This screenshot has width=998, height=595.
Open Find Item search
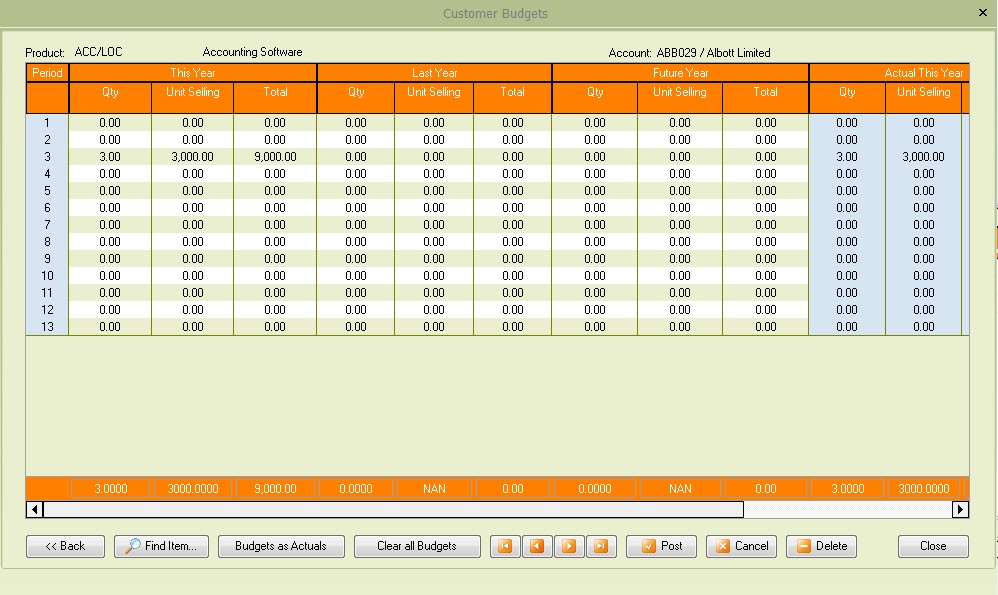tap(162, 546)
